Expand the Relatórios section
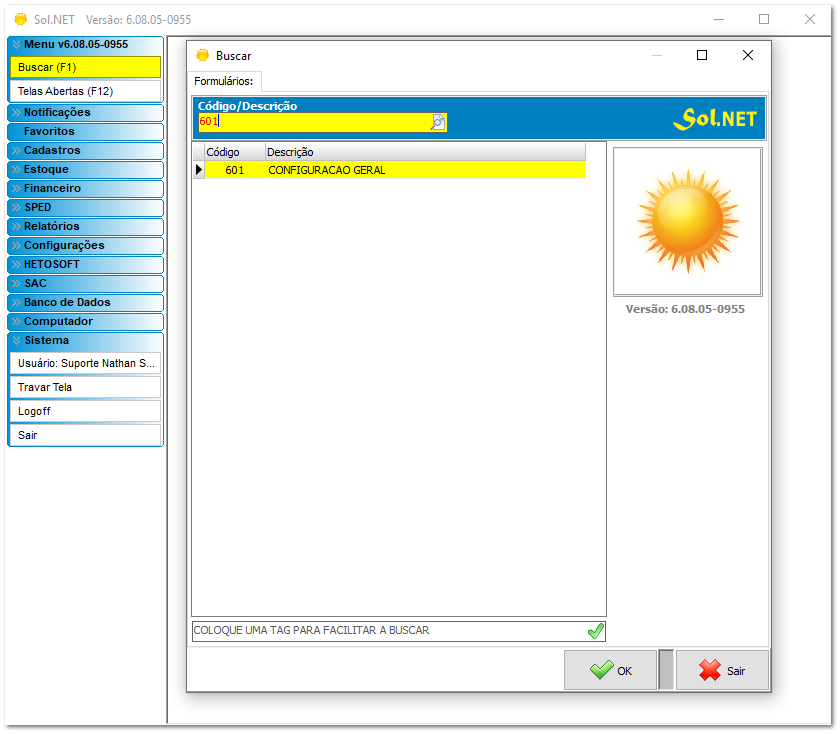This screenshot has height=734, width=840. (x=85, y=226)
